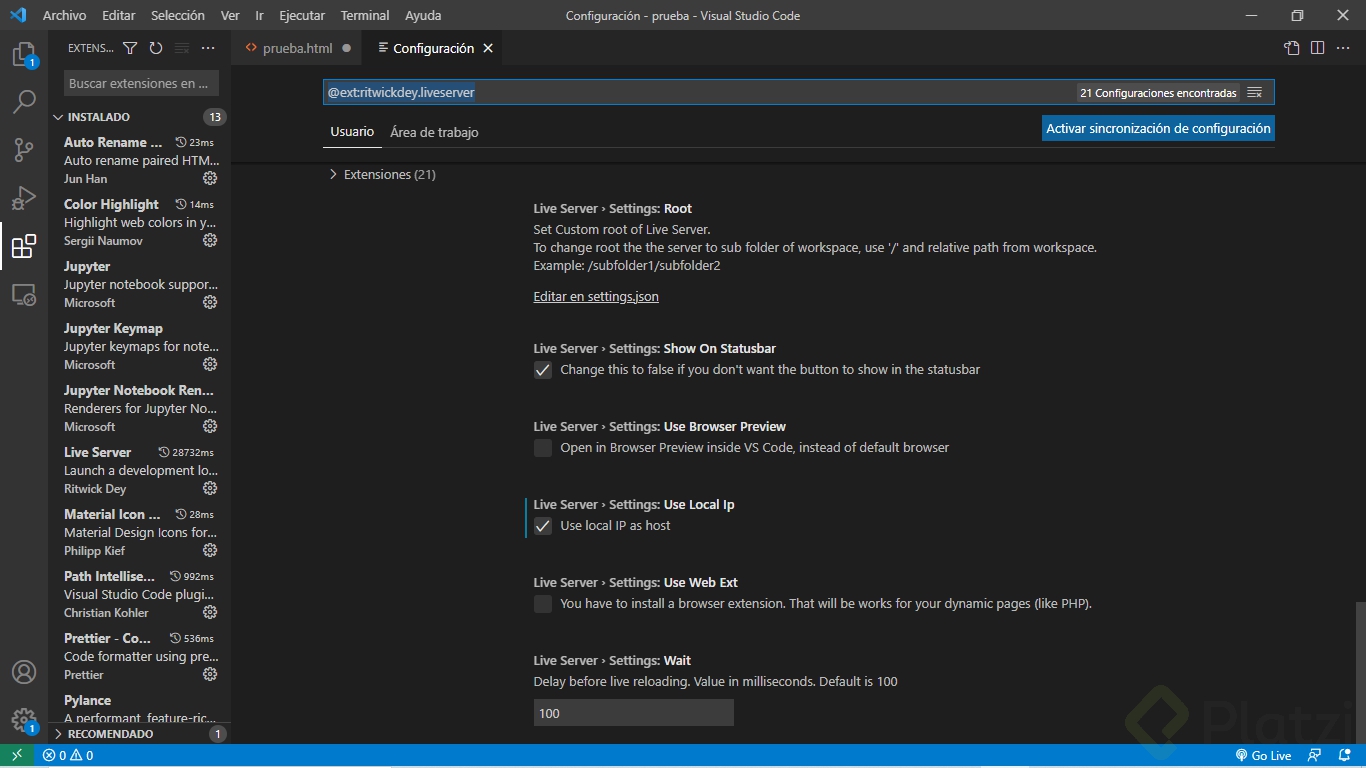Clear extensions search results icon
Screen dimensions: 1366x768
(x=182, y=48)
